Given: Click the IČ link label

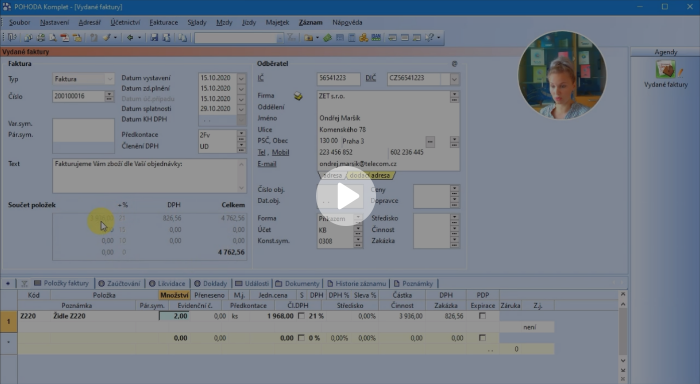Looking at the screenshot, I should click(260, 78).
